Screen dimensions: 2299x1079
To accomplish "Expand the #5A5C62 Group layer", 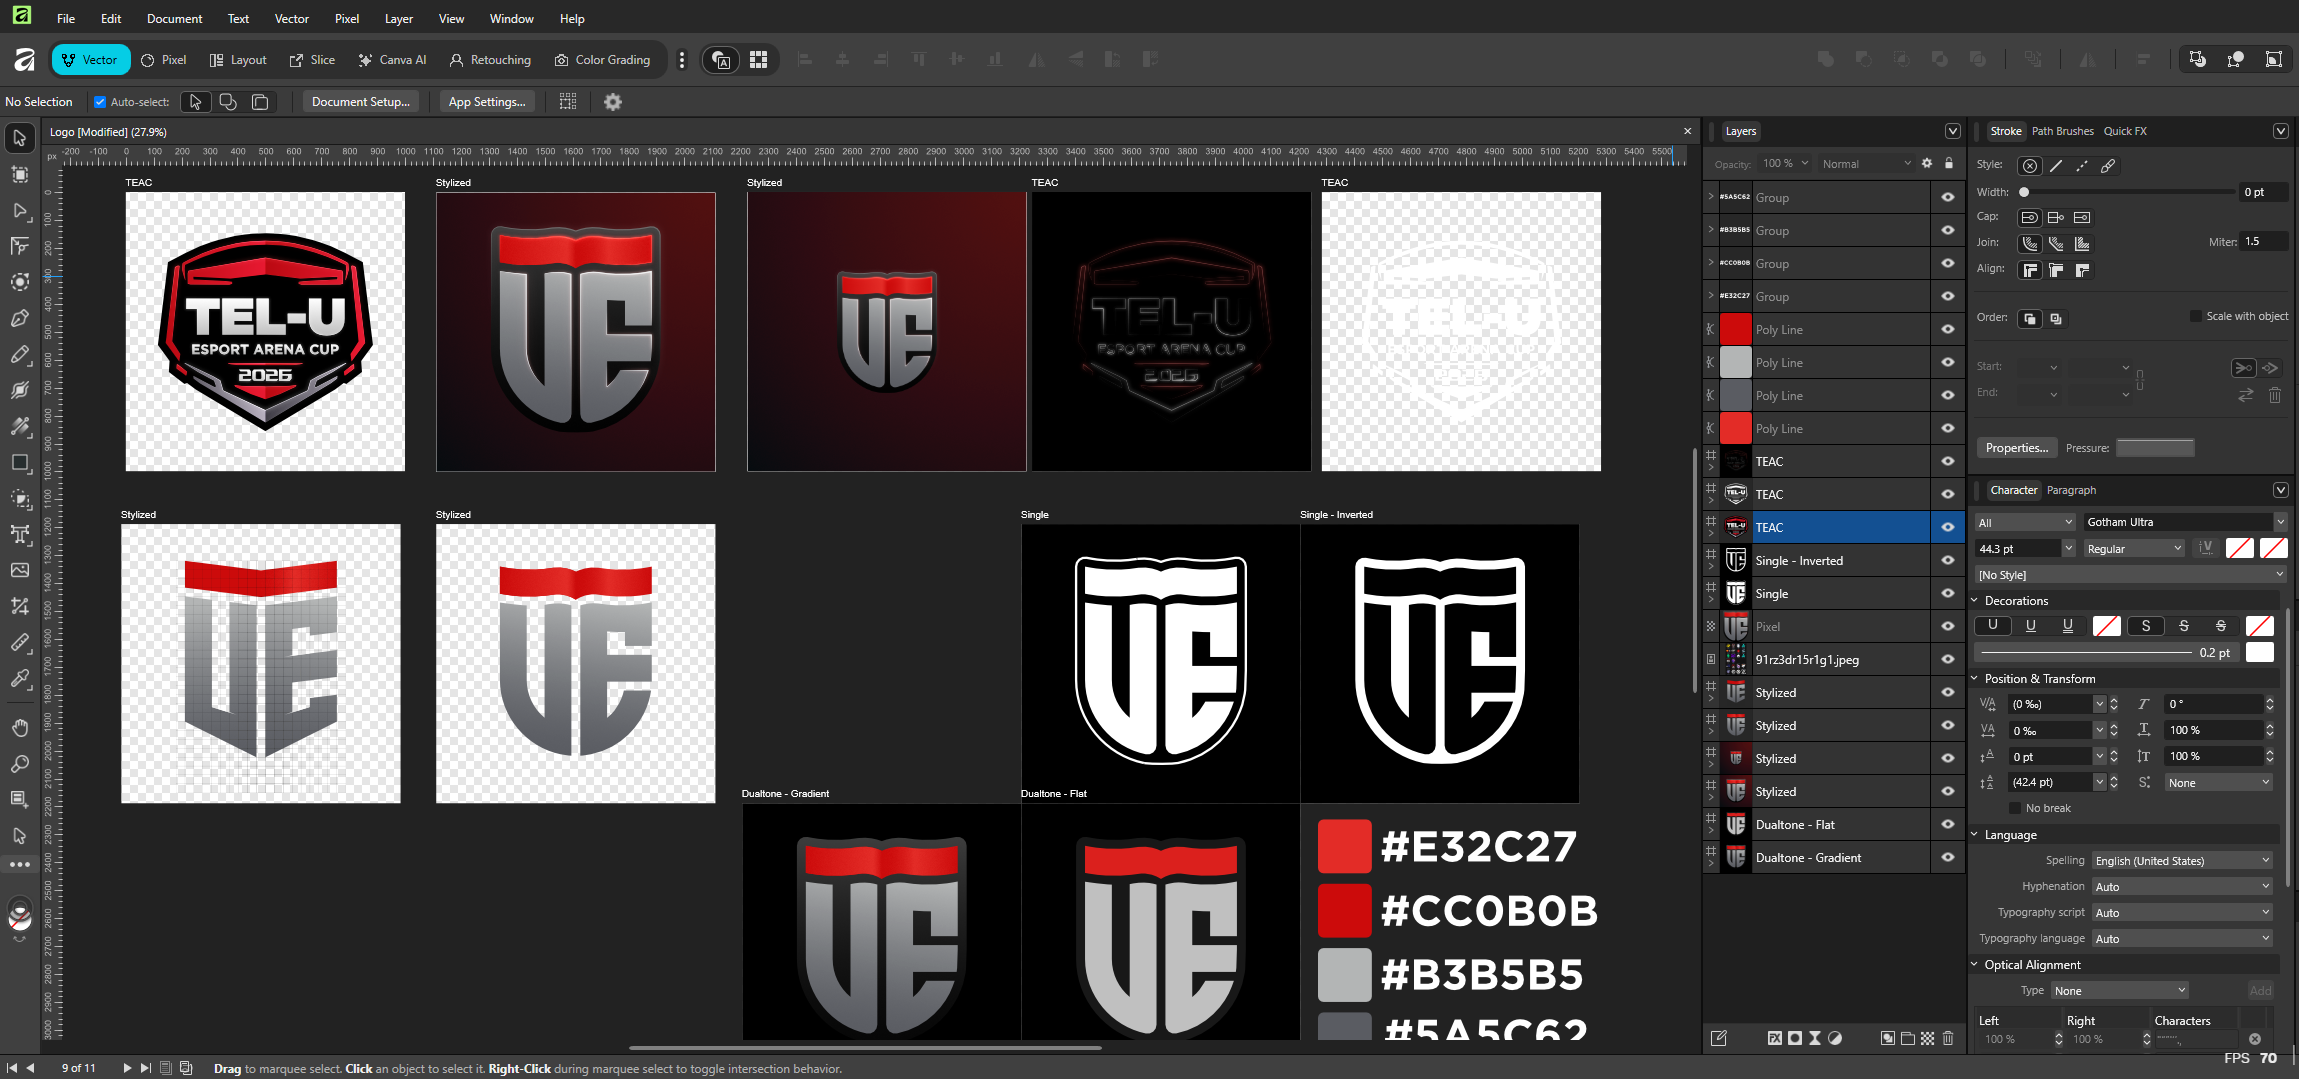I will tap(1711, 197).
